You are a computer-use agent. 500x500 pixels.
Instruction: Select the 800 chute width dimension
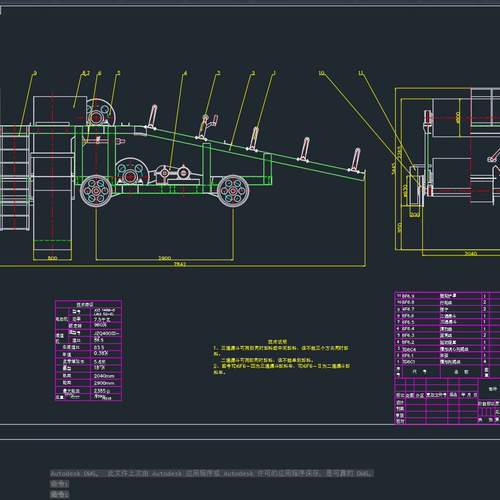tap(52, 258)
